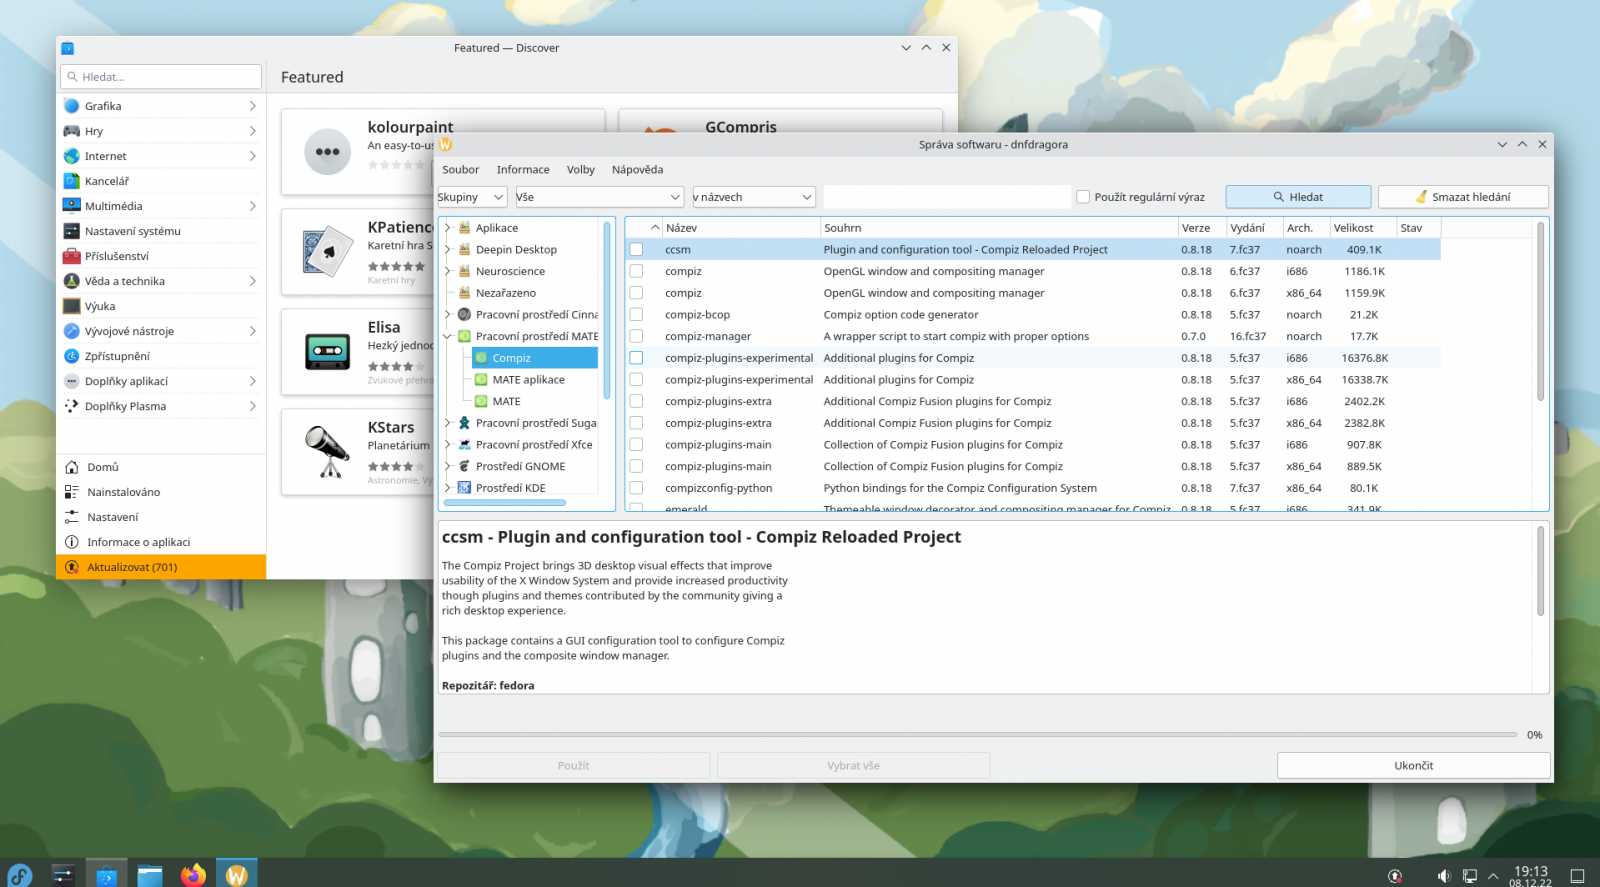Open the Soubor menu

[x=460, y=170]
